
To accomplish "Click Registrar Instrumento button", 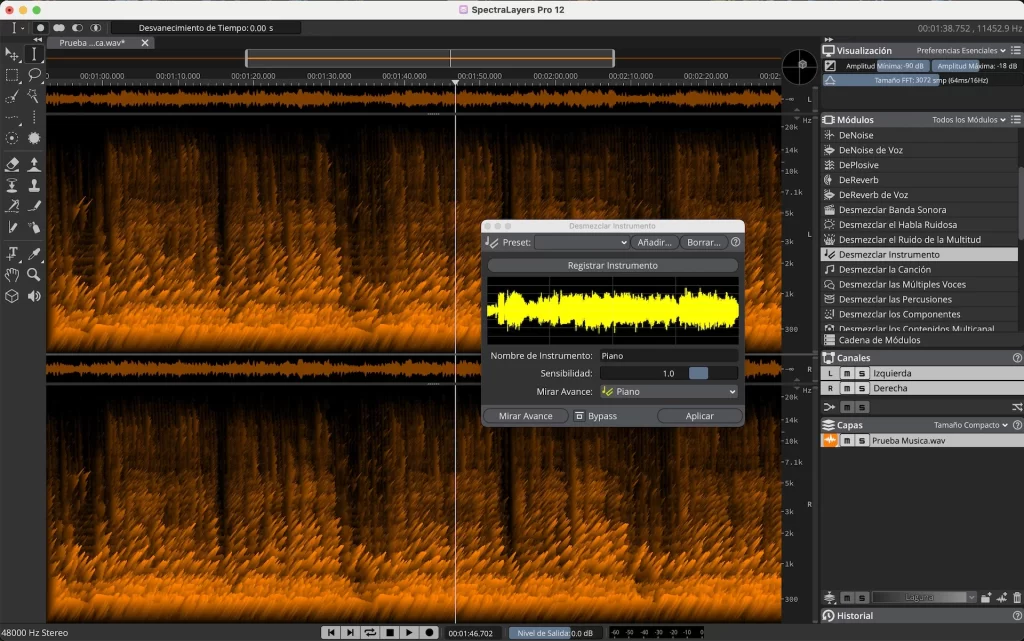I will pyautogui.click(x=612, y=266).
